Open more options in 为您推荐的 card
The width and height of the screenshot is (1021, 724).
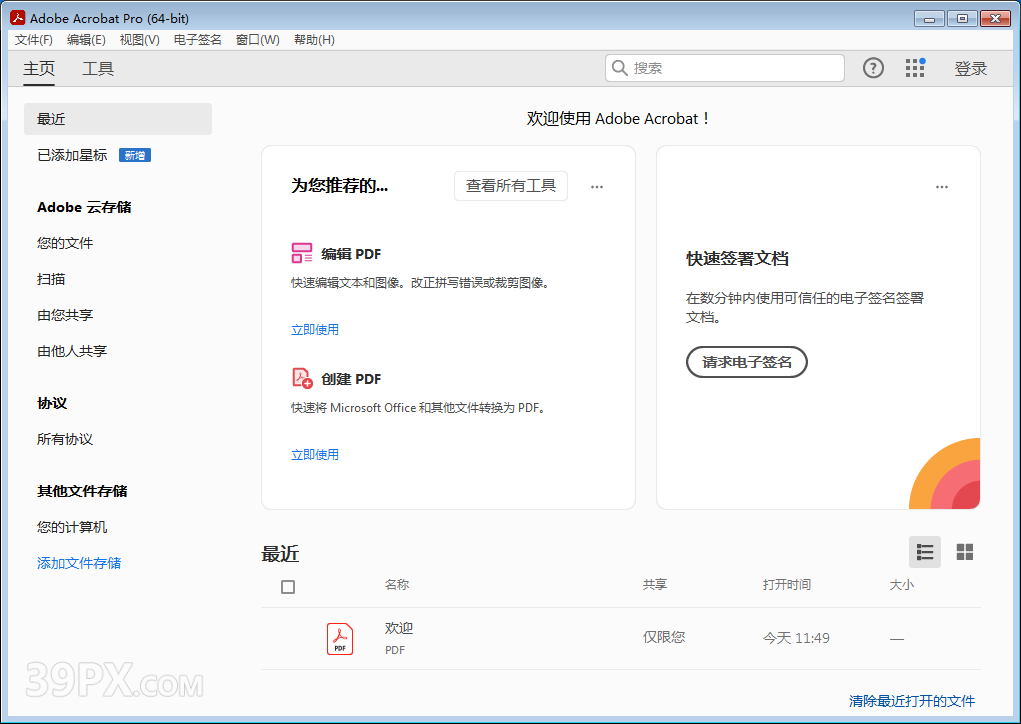tap(597, 187)
